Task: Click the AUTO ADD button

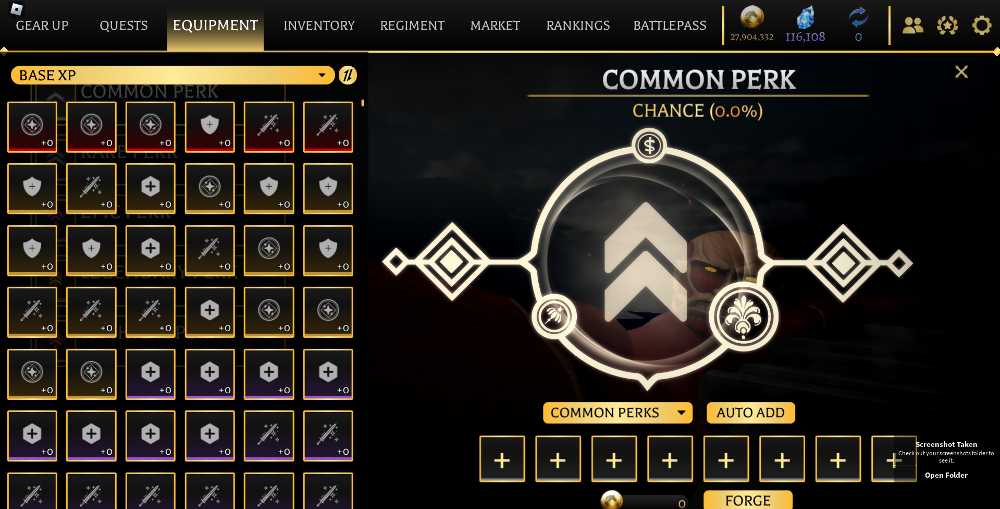Action: (750, 413)
